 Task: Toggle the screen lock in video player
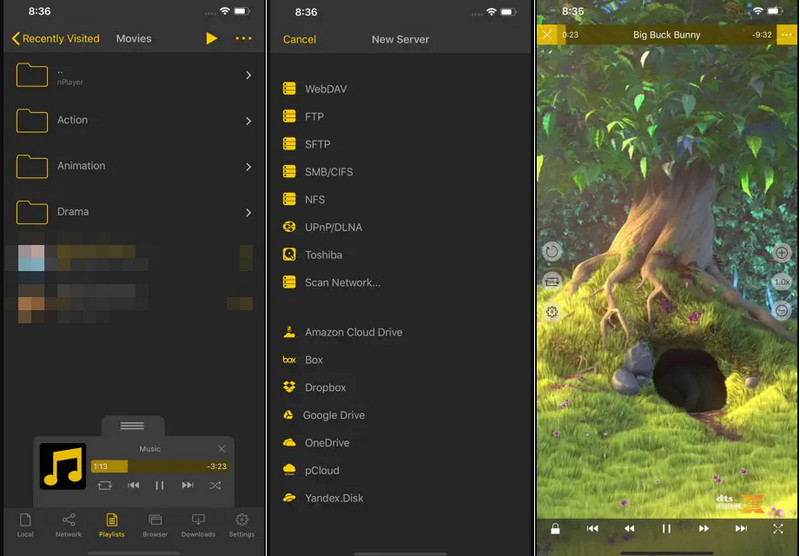point(555,528)
